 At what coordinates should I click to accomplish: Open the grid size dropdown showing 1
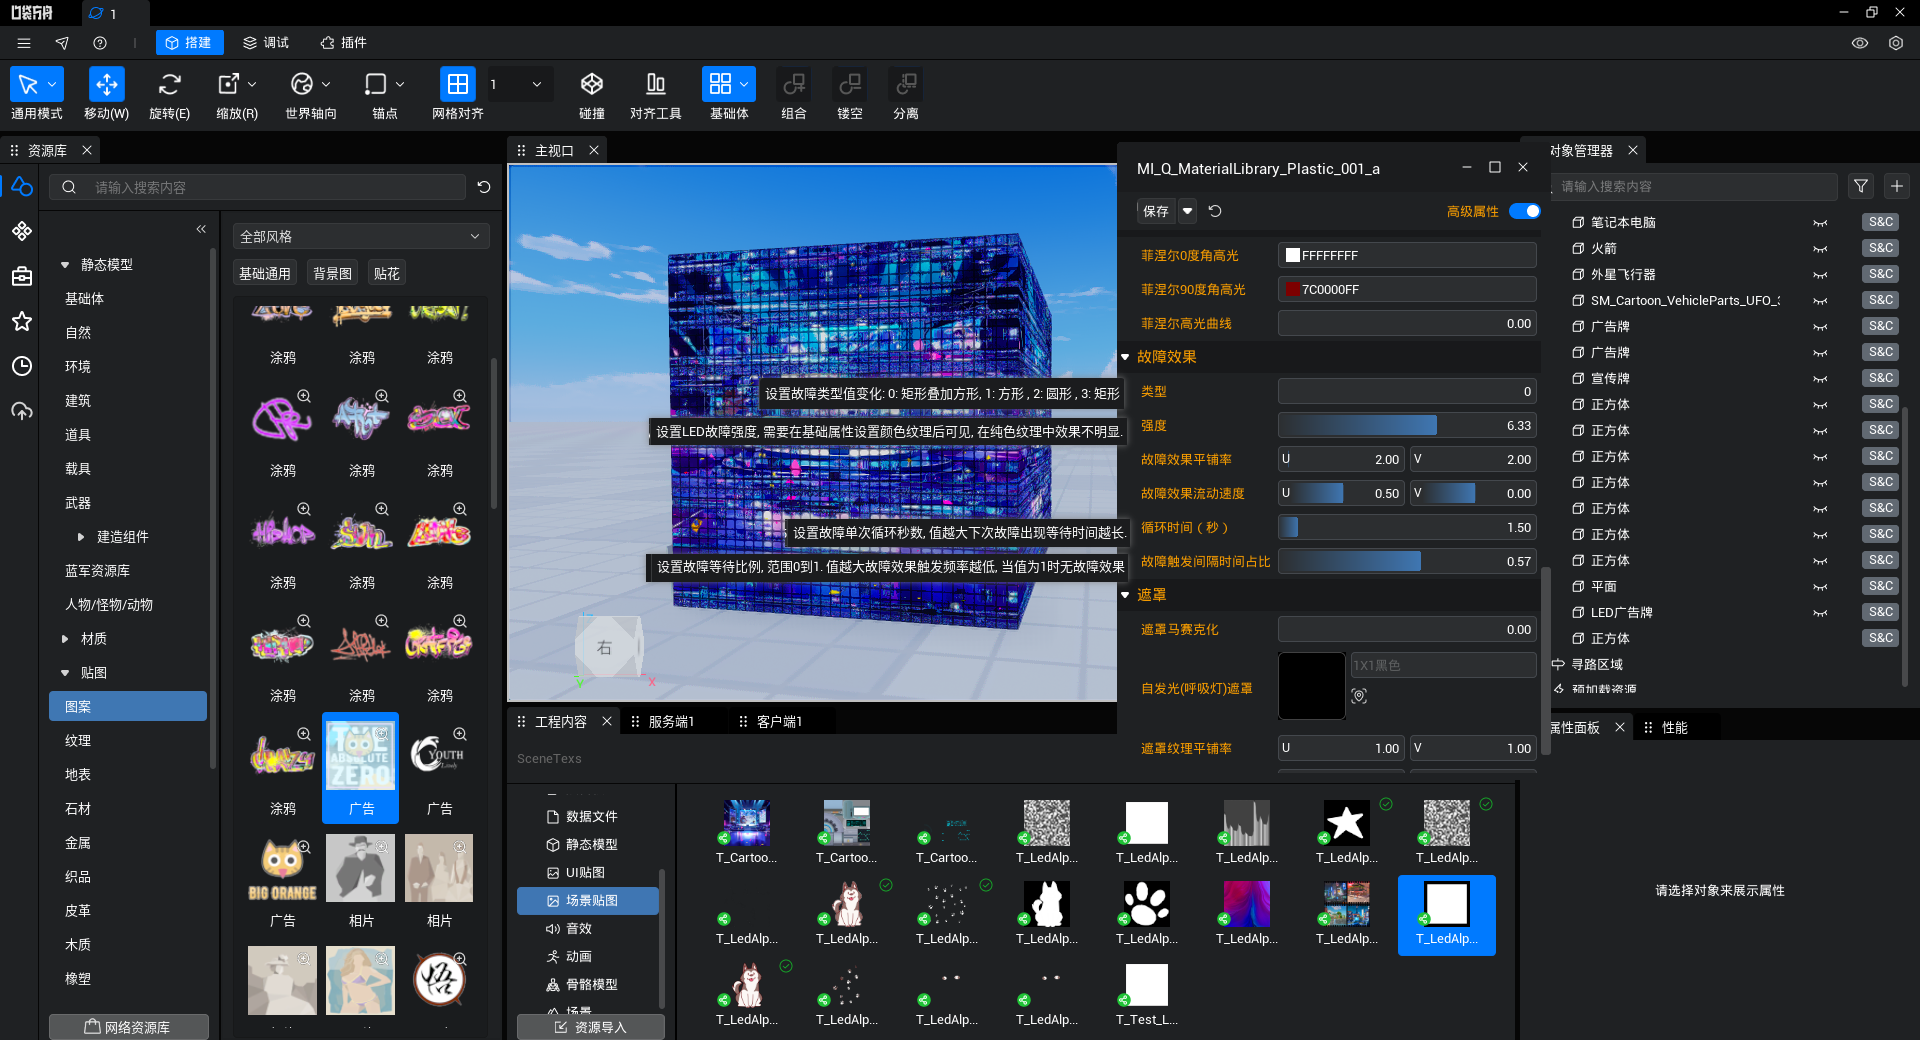(518, 84)
